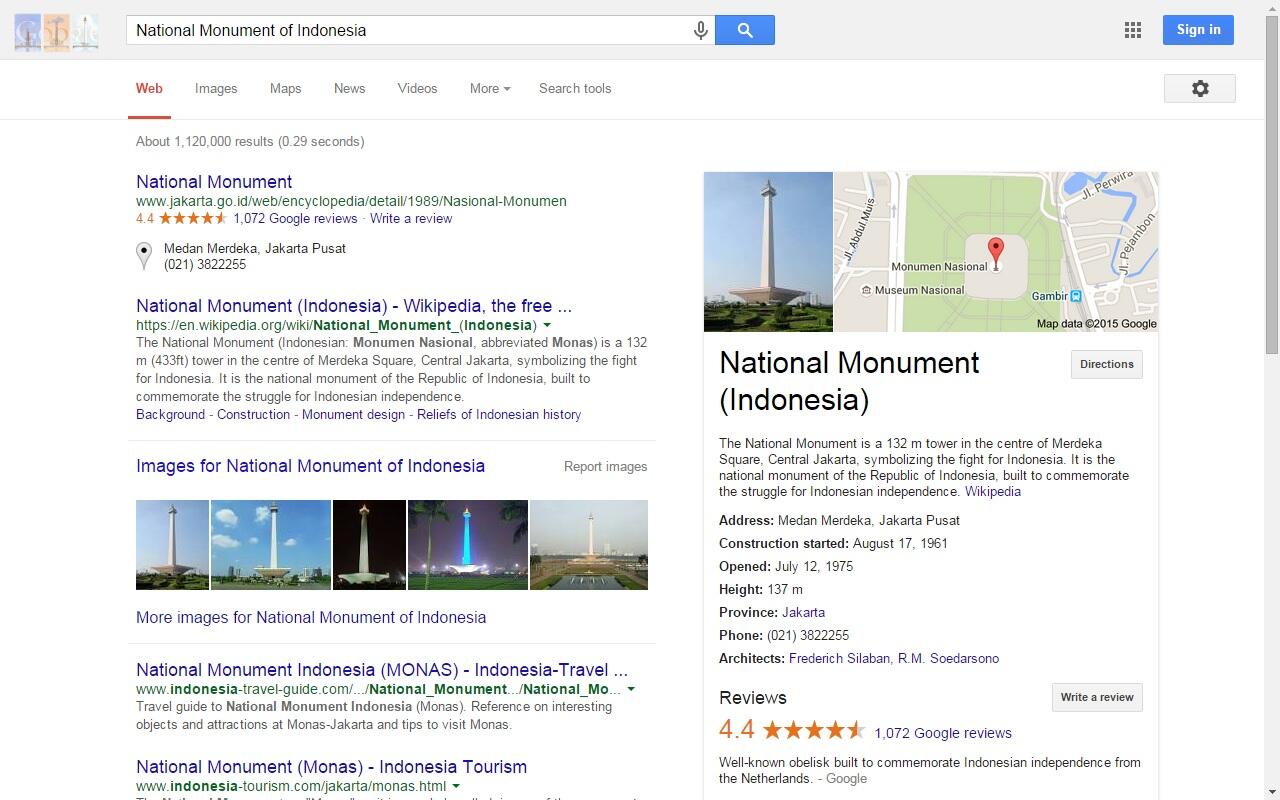Select the Web tab
This screenshot has height=800, width=1280.
point(149,88)
